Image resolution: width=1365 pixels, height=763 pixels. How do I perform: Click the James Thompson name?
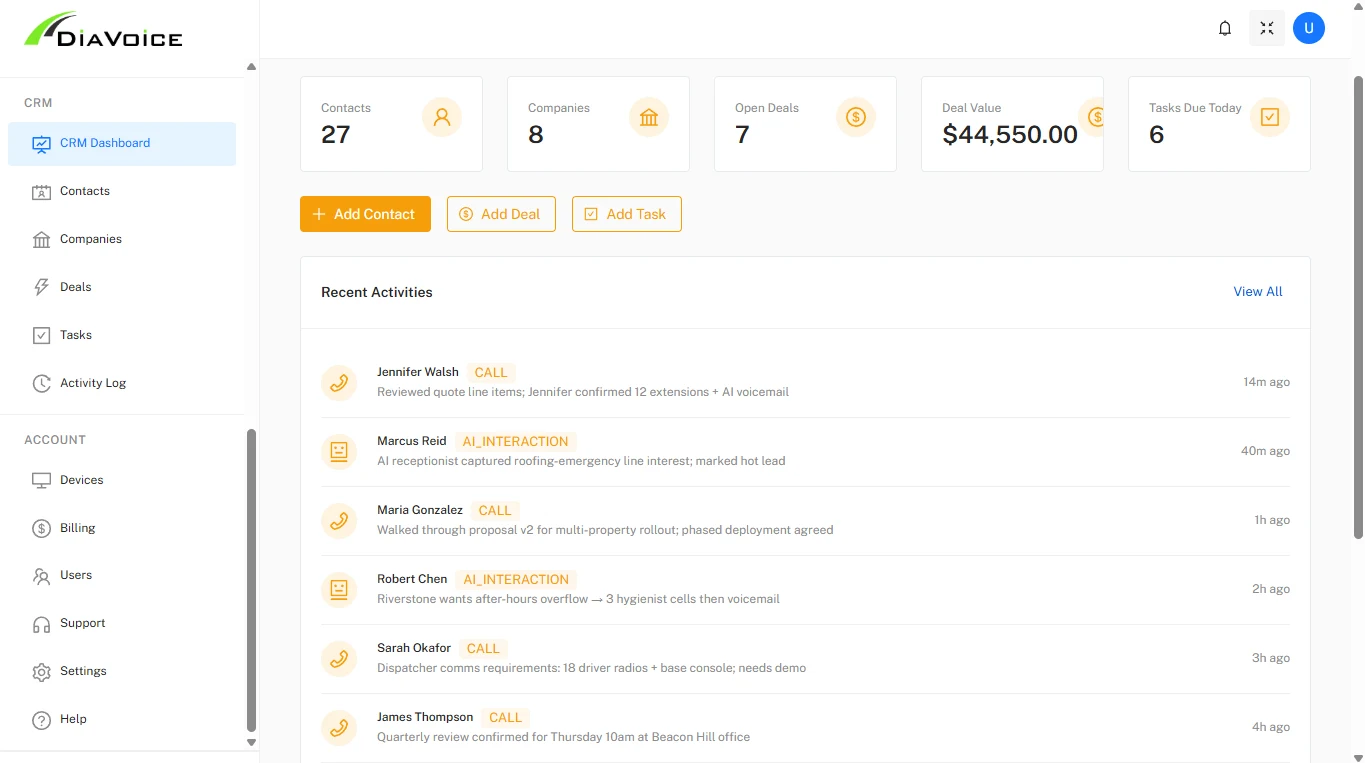pos(425,717)
